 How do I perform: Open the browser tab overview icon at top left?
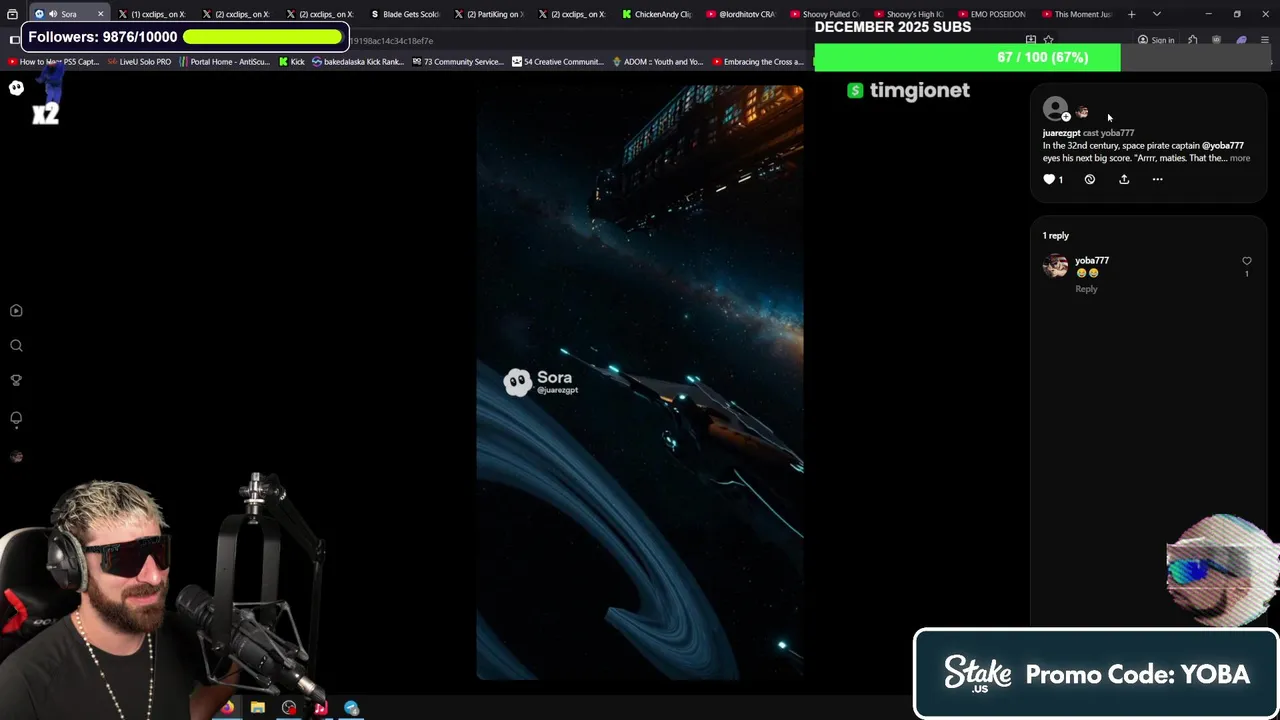pyautogui.click(x=13, y=14)
